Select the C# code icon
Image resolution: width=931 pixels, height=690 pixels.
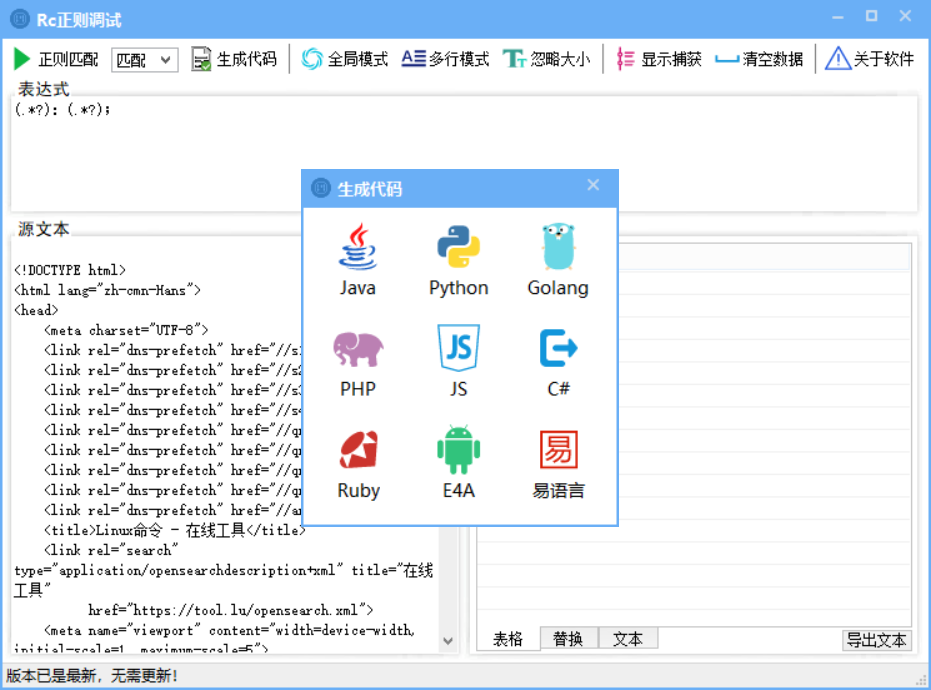pos(558,361)
